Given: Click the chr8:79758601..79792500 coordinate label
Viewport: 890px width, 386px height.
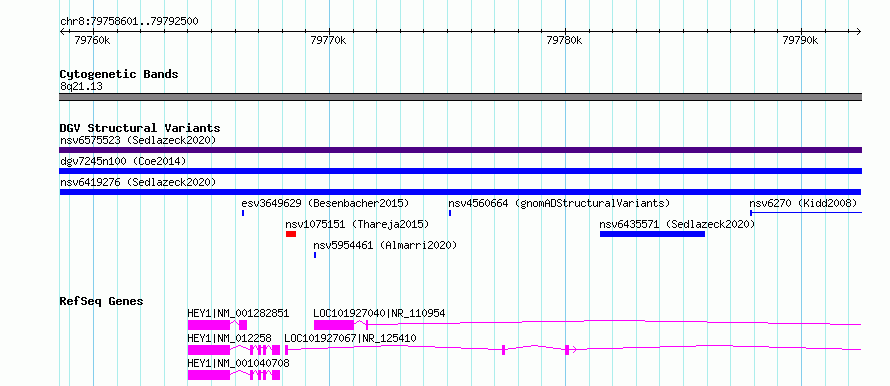Looking at the screenshot, I should (129, 22).
